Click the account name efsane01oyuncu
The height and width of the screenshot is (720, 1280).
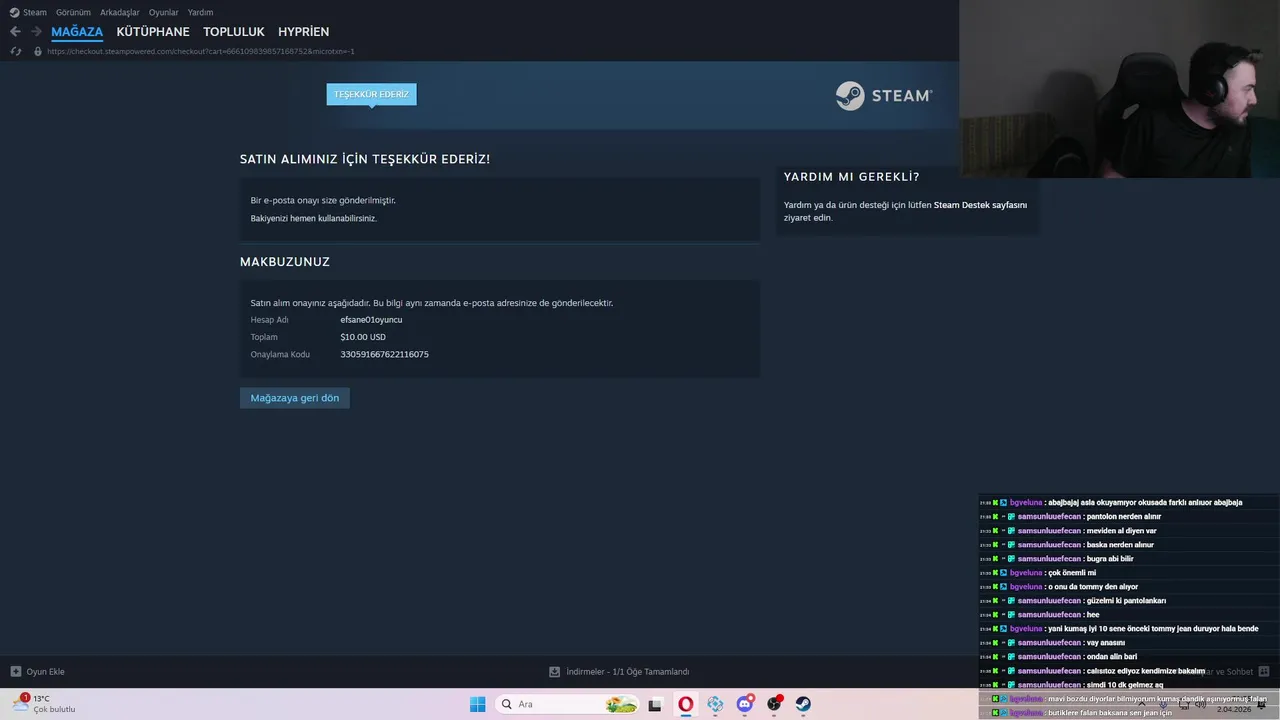tap(371, 320)
